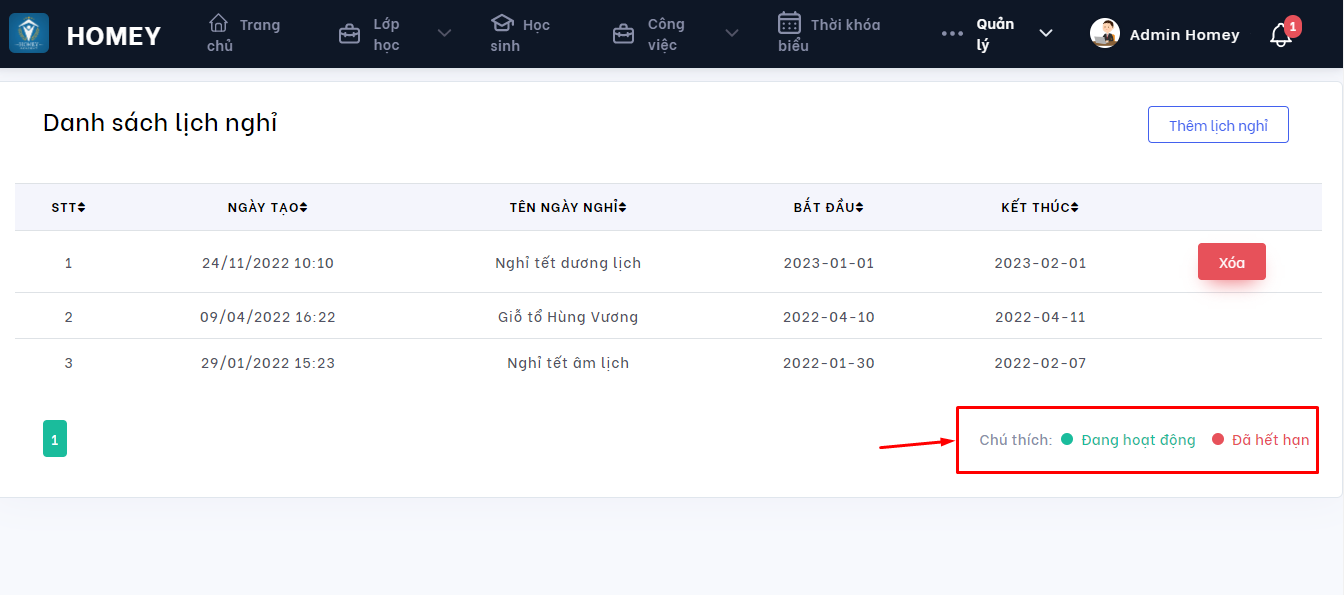Viewport: 1344px width, 595px height.
Task: Delete the Nghỉ tết dương lịch entry with Xóa
Action: [x=1231, y=262]
